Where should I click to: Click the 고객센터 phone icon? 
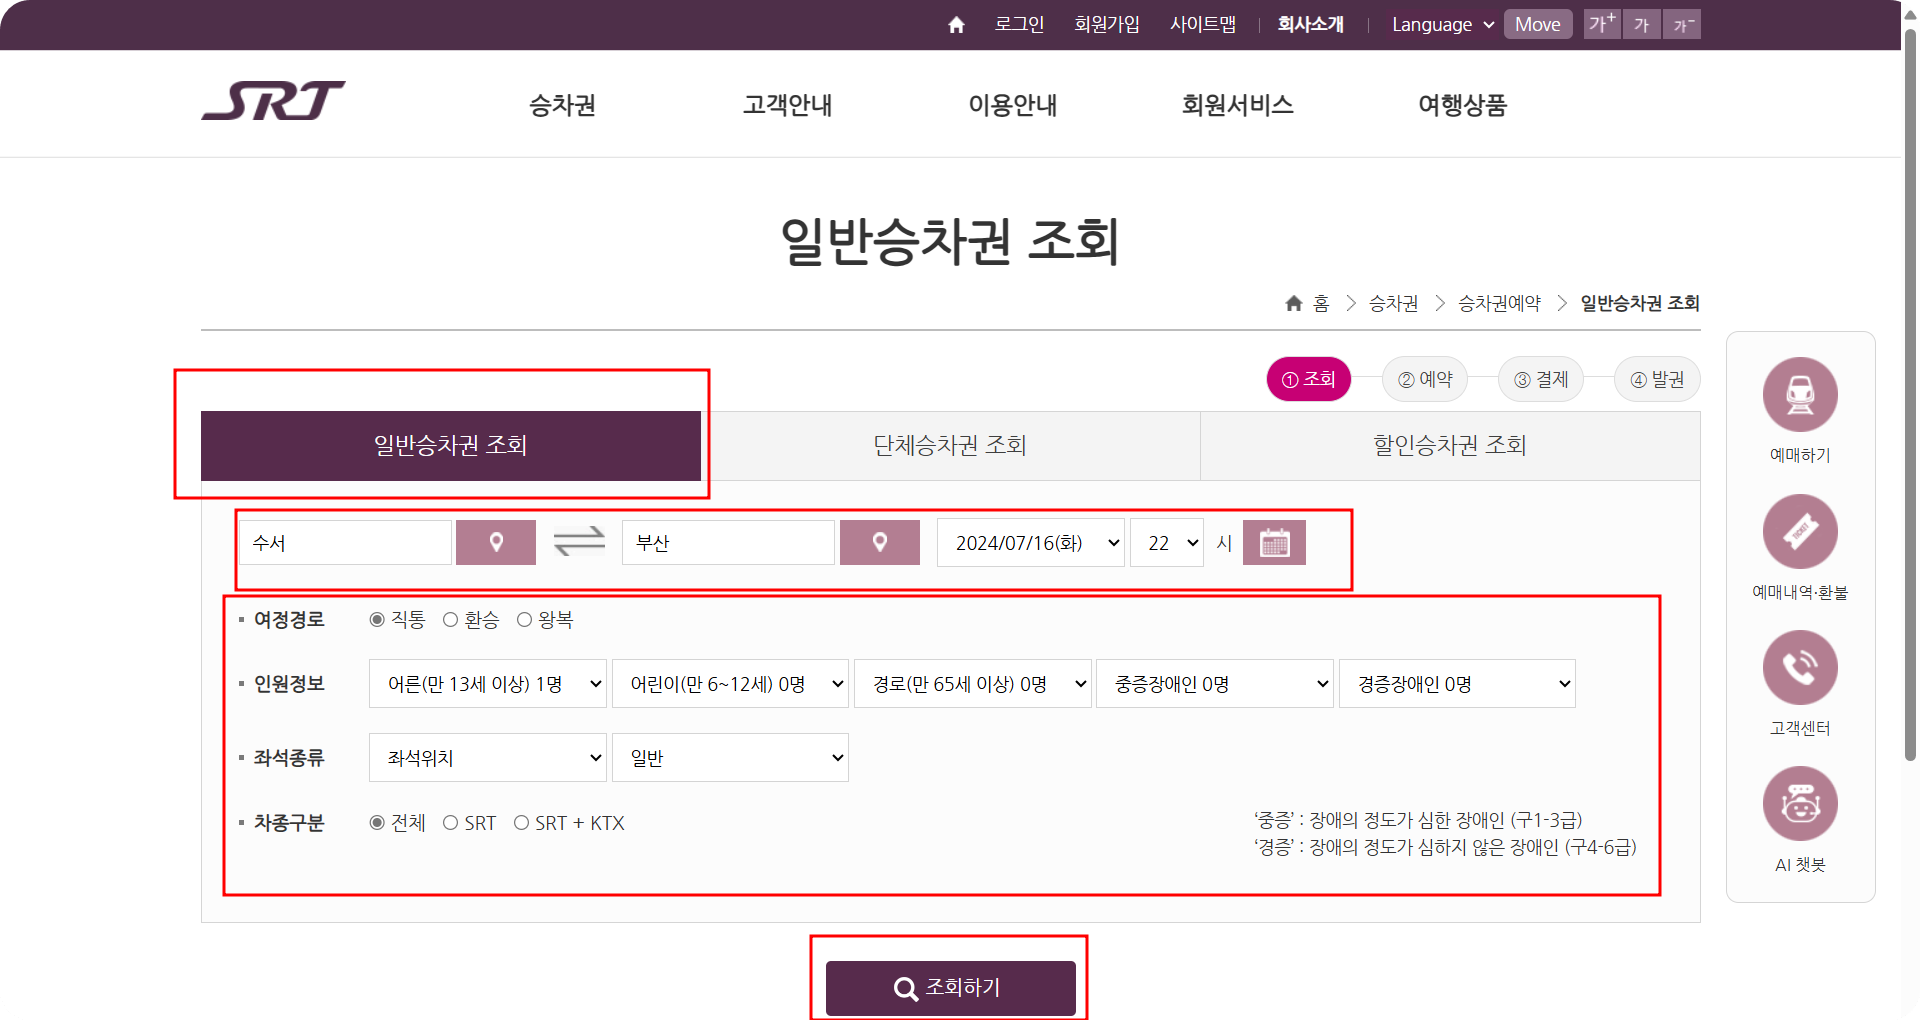(x=1800, y=667)
